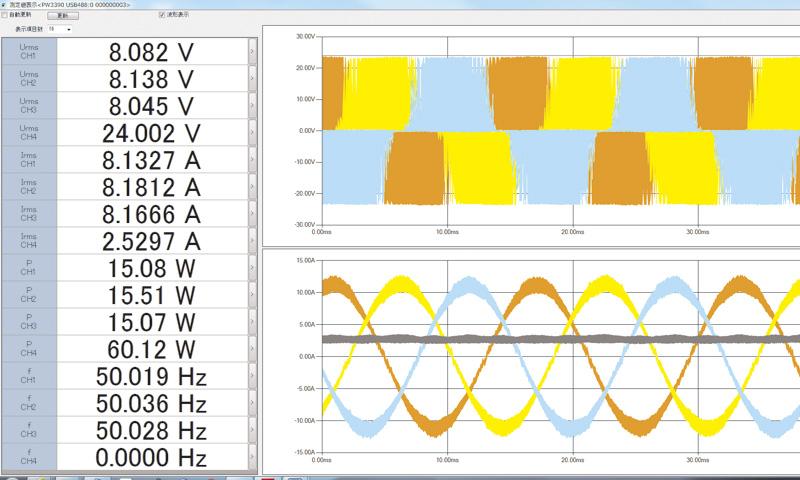The width and height of the screenshot is (800, 480).
Task: Select the Urms CH3 label cell
Action: pos(29,106)
